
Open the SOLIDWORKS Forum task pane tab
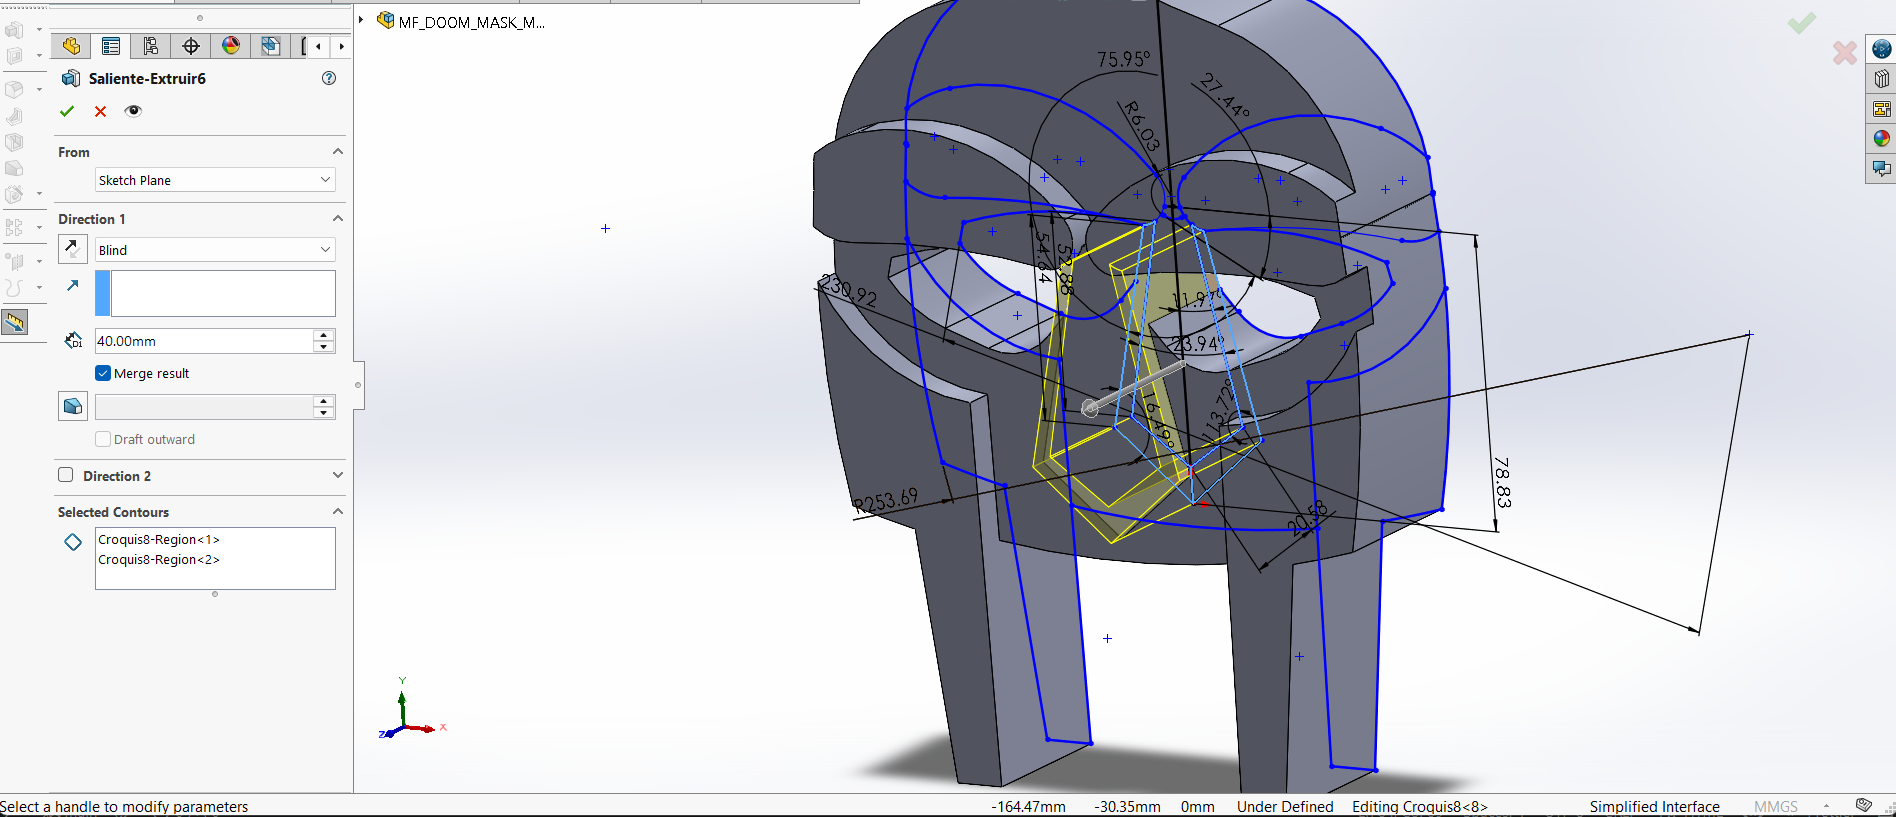click(1882, 169)
